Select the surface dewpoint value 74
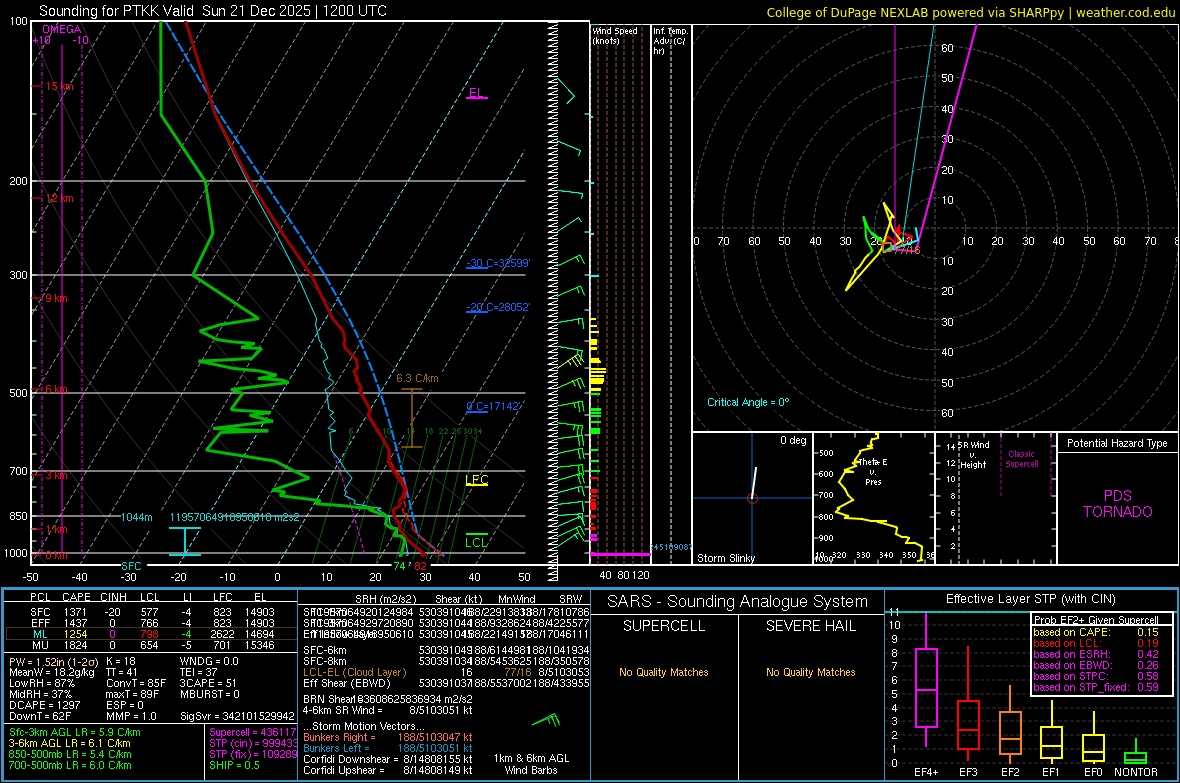1180x783 pixels. (400, 566)
